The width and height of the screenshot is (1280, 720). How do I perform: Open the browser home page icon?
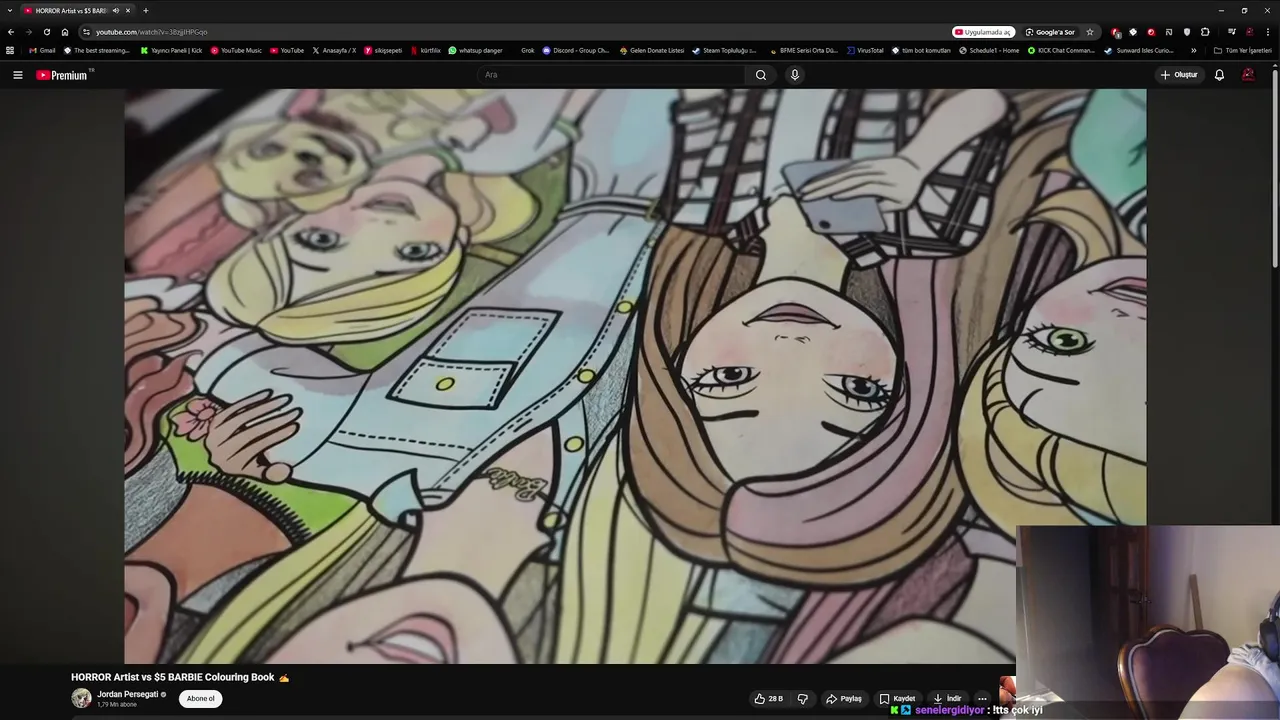65,32
